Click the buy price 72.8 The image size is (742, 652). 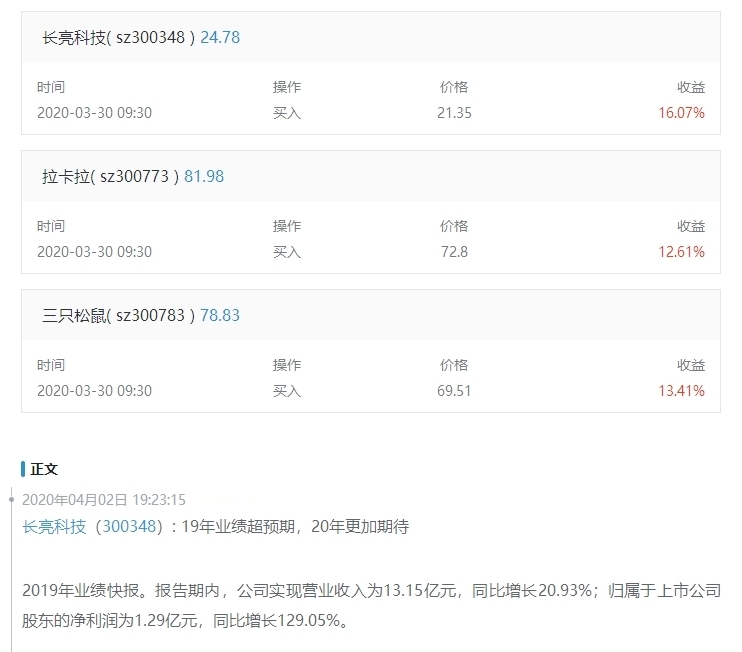click(x=454, y=252)
